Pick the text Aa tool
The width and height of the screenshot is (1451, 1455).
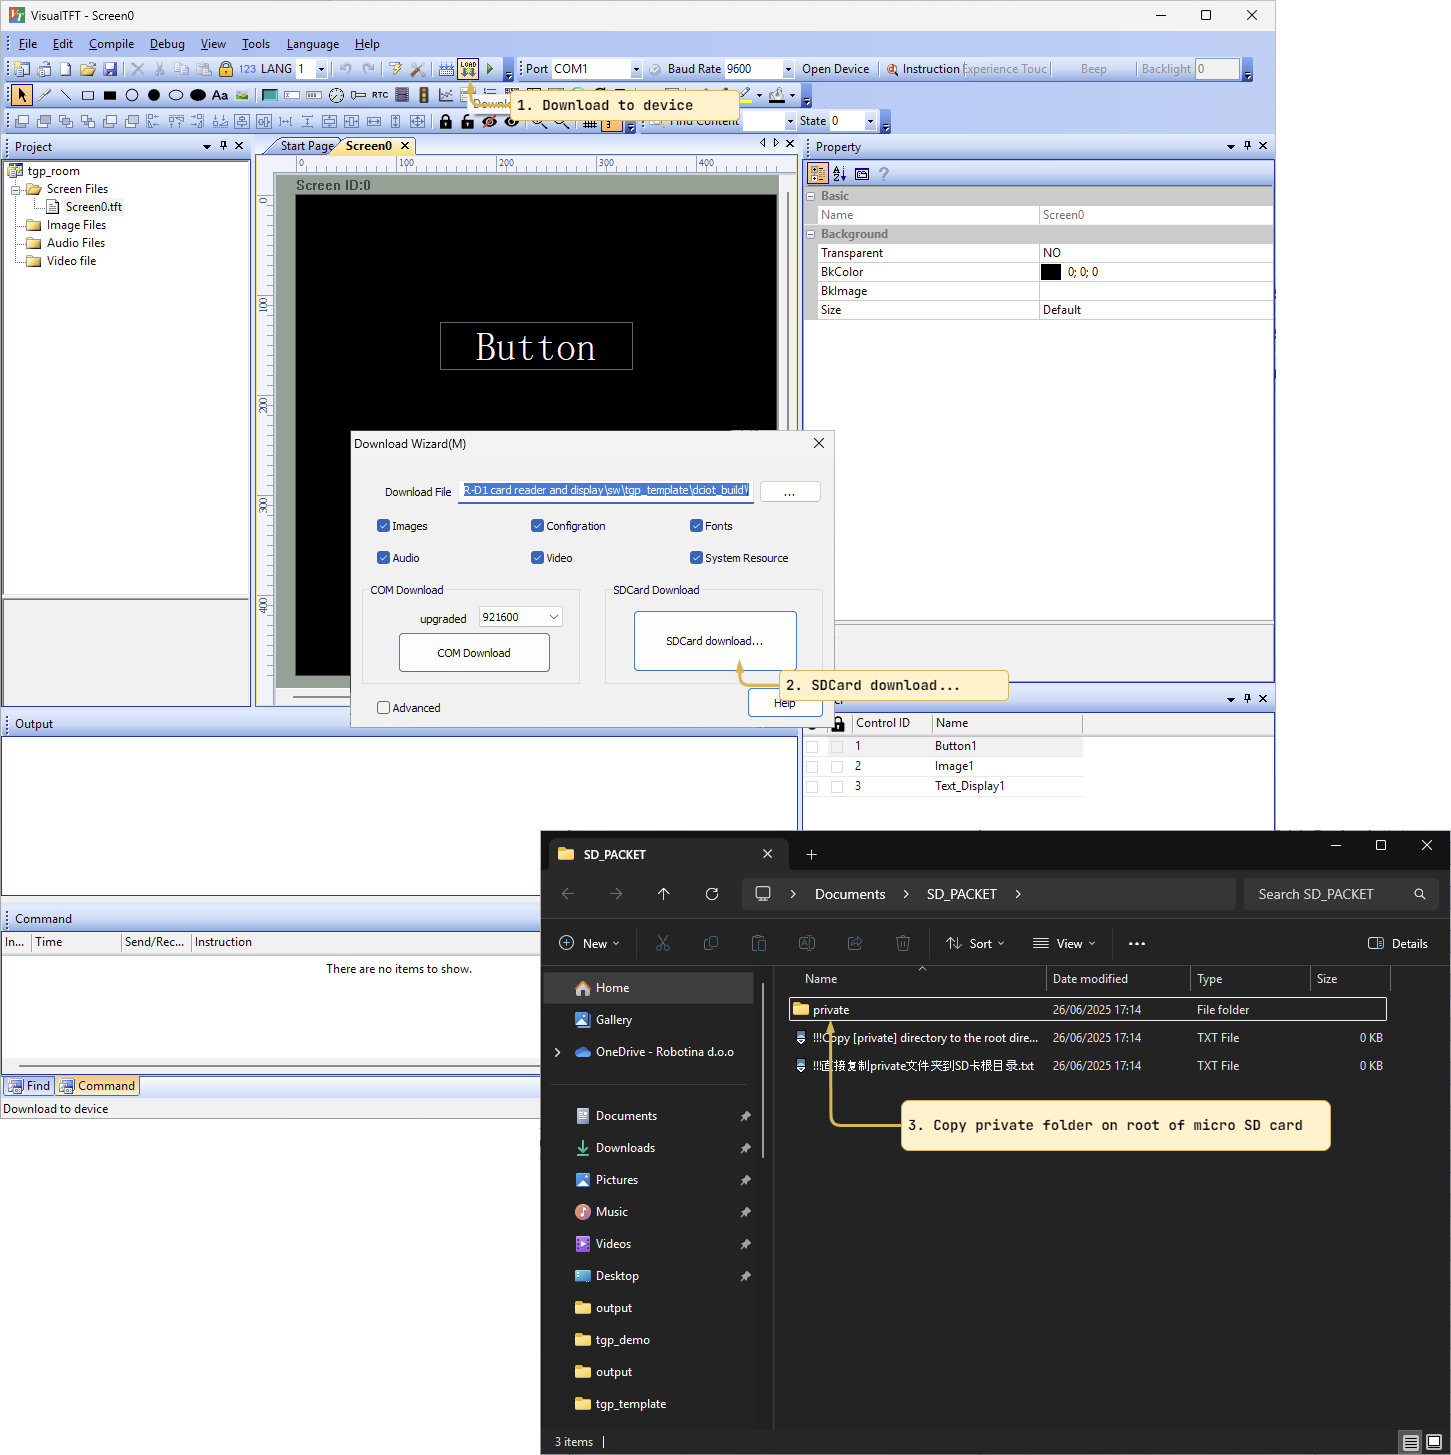pyautogui.click(x=220, y=96)
